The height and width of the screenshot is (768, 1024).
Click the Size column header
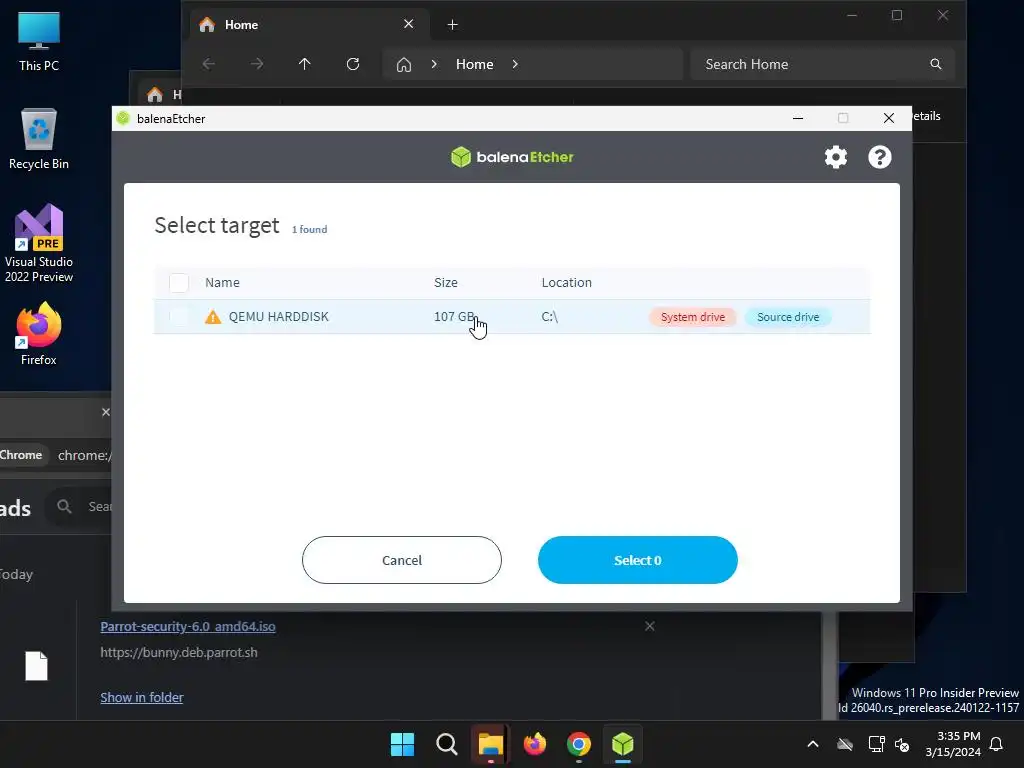pos(445,283)
